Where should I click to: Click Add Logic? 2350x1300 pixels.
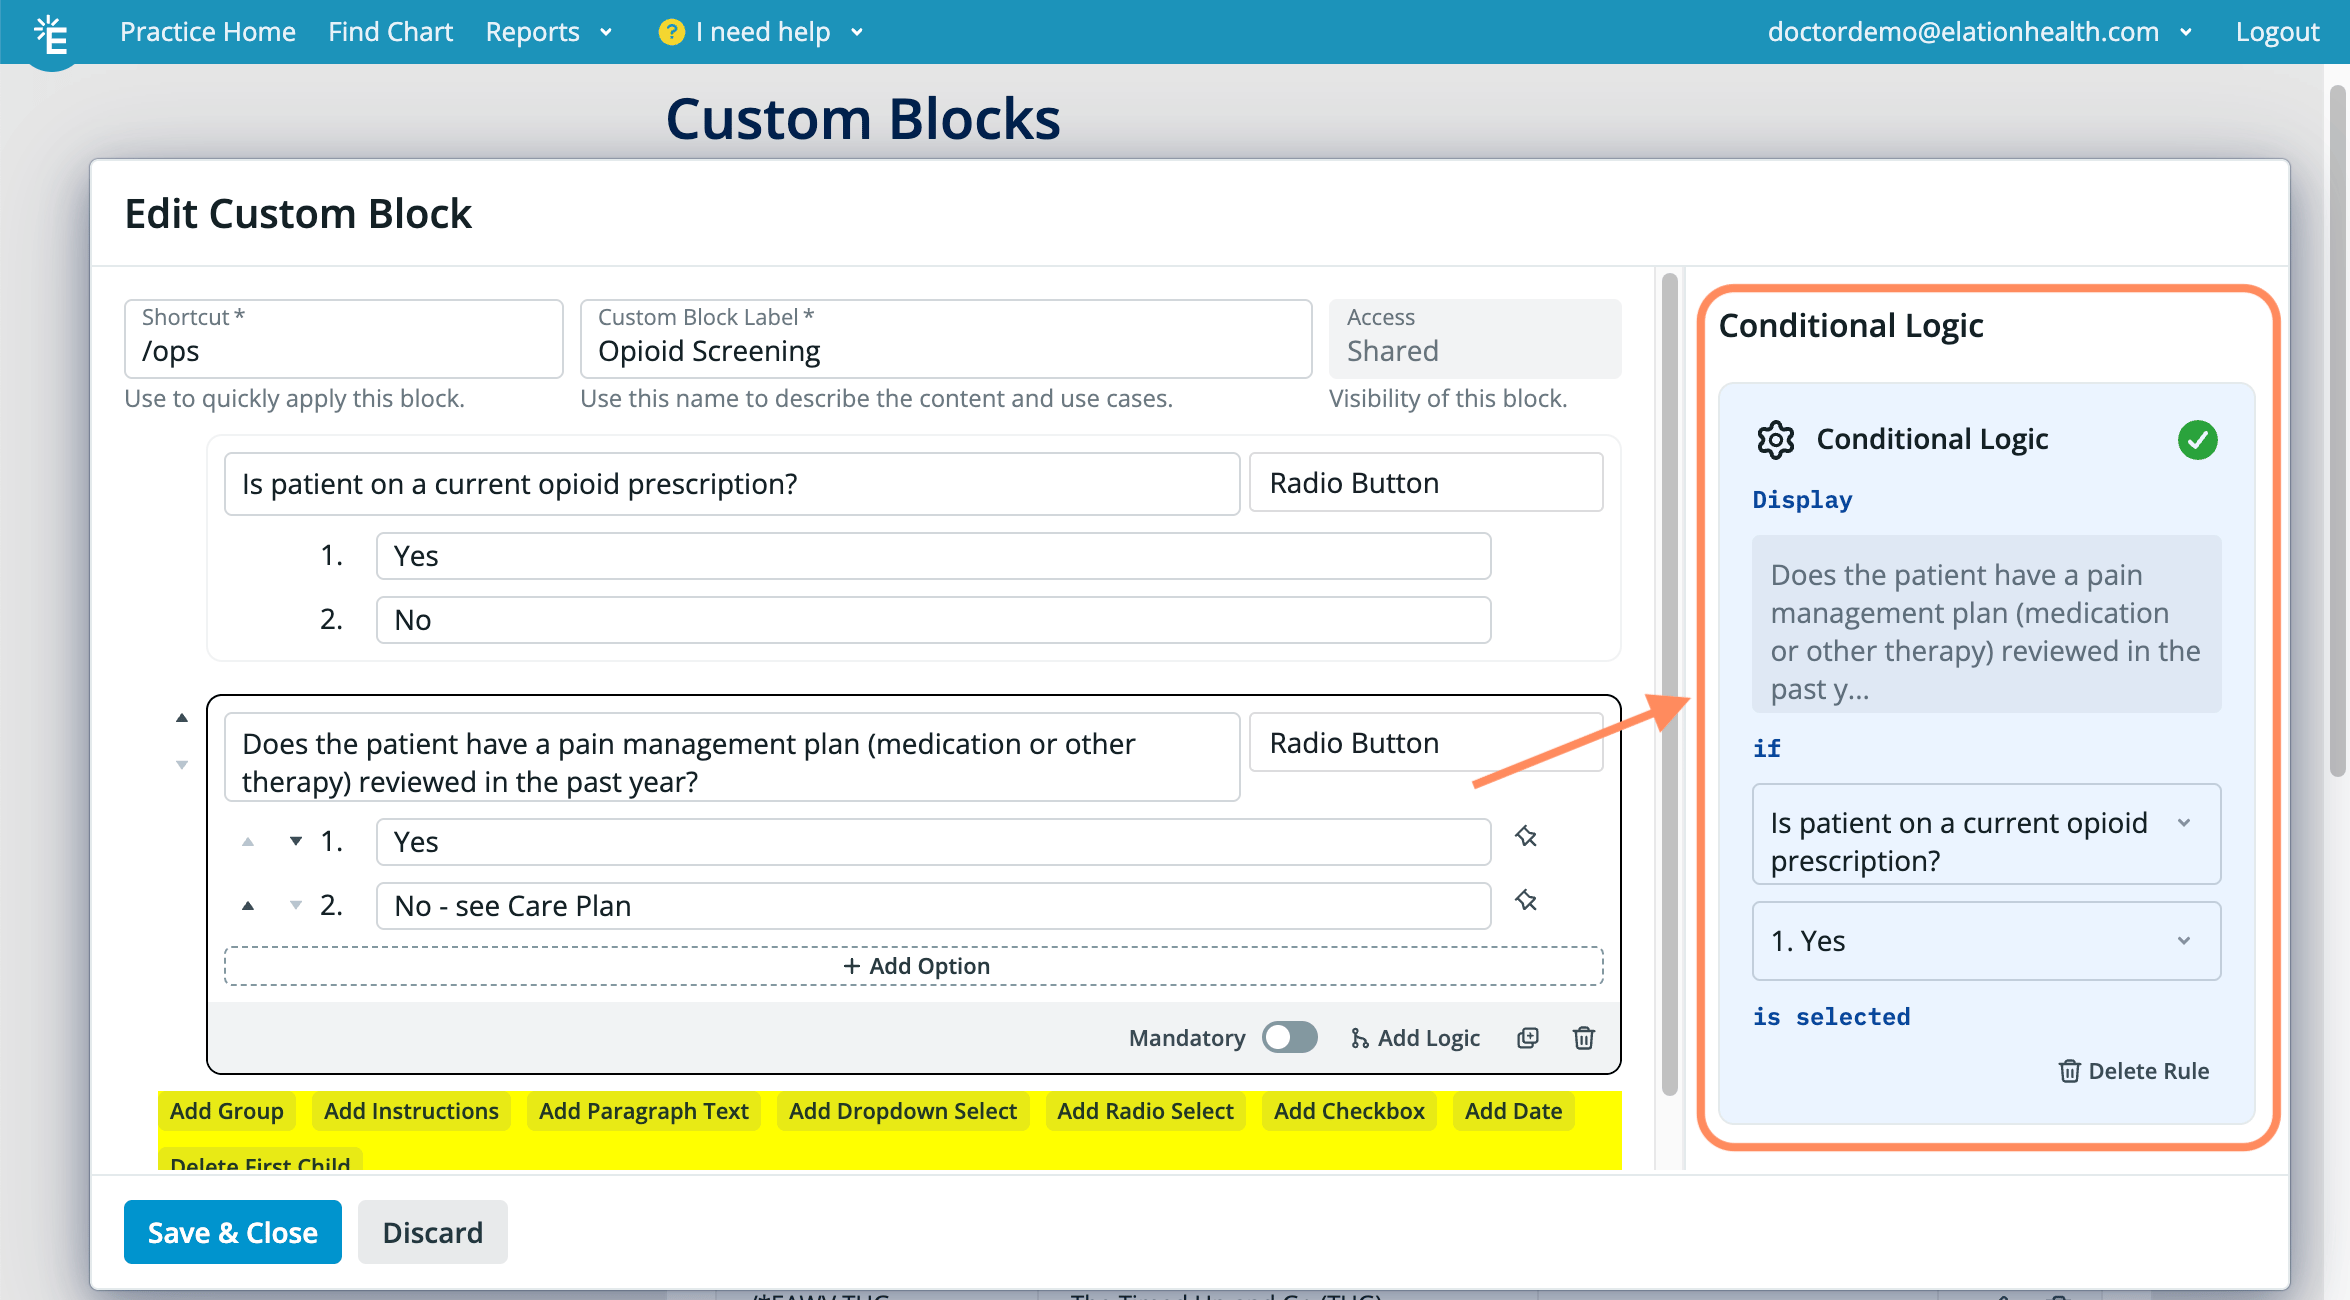(x=1415, y=1038)
